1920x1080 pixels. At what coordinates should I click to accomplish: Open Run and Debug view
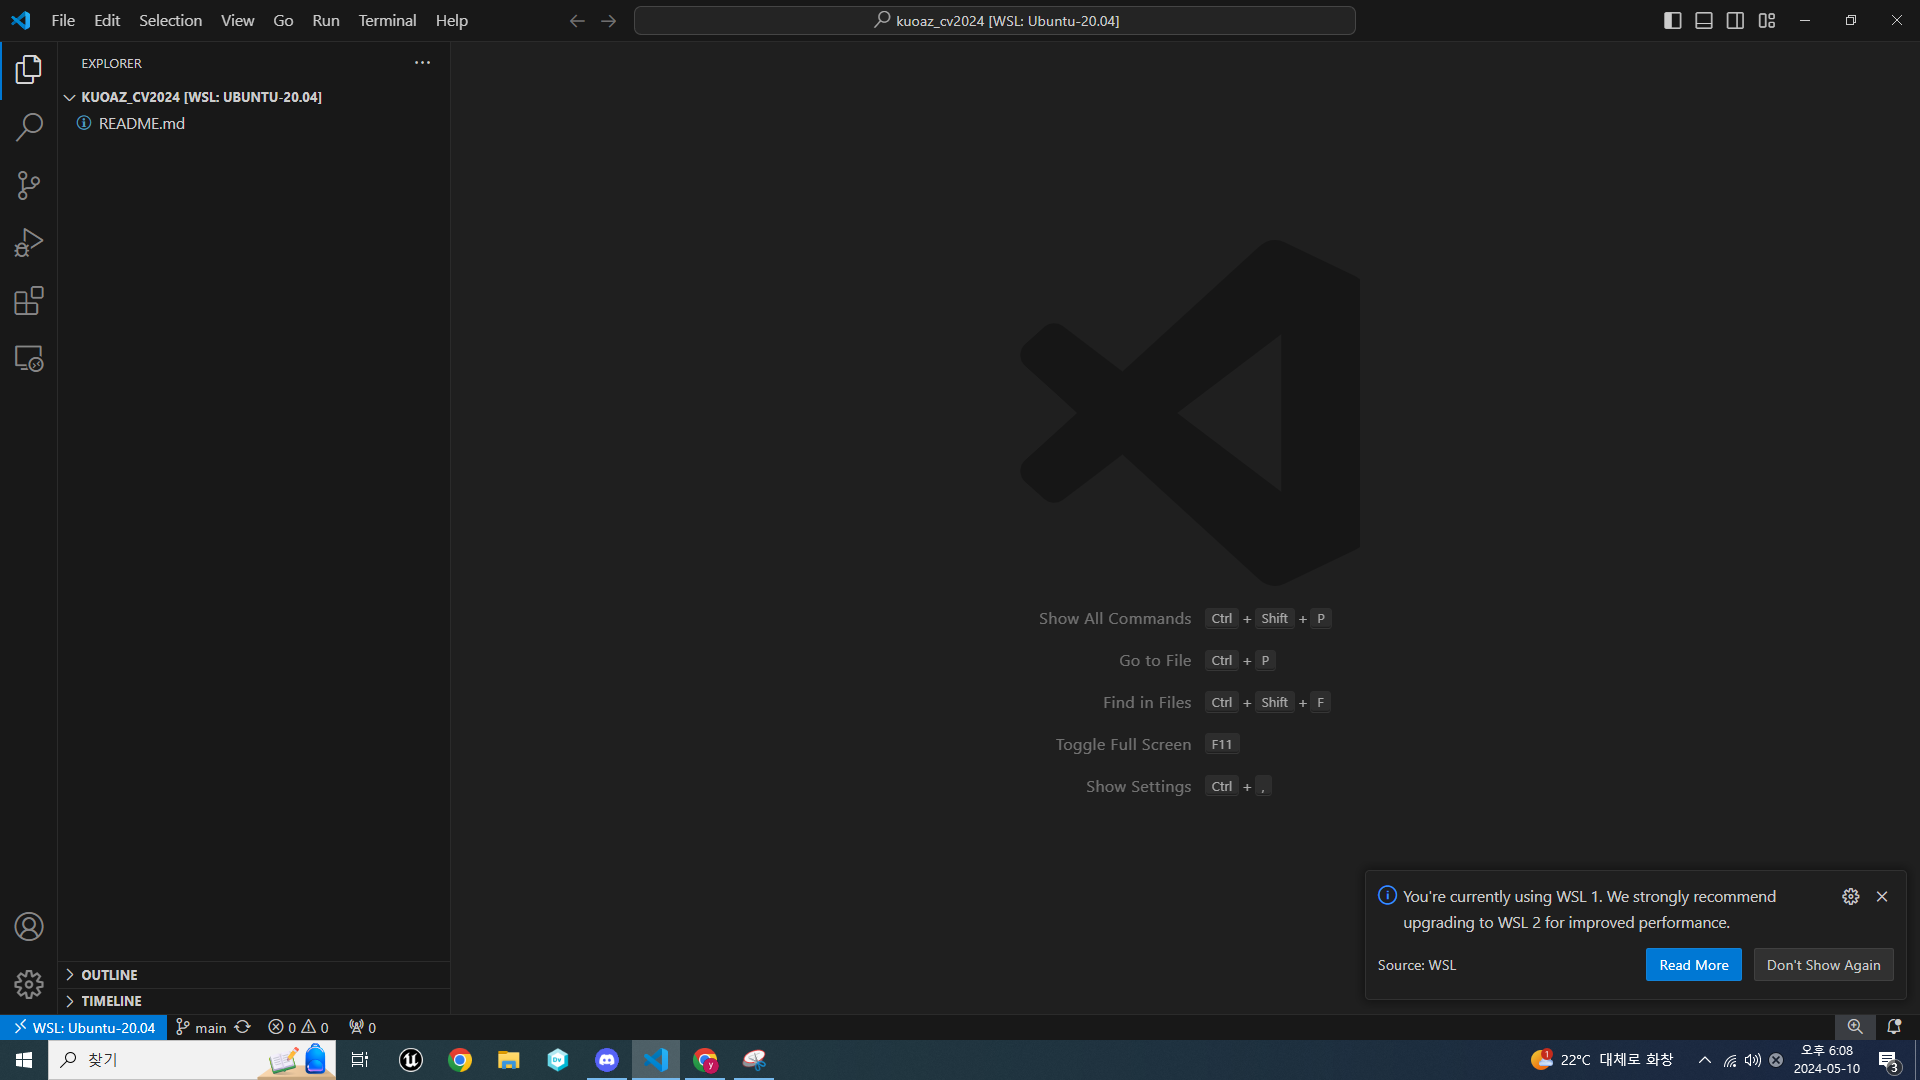tap(29, 243)
